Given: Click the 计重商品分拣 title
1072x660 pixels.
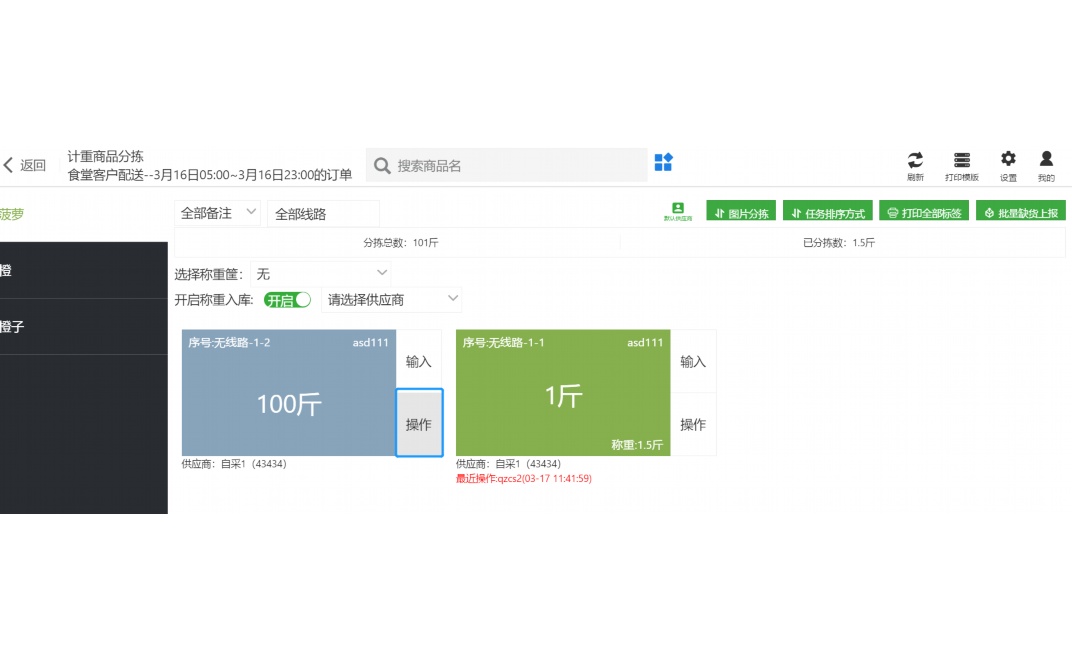Looking at the screenshot, I should pos(105,156).
